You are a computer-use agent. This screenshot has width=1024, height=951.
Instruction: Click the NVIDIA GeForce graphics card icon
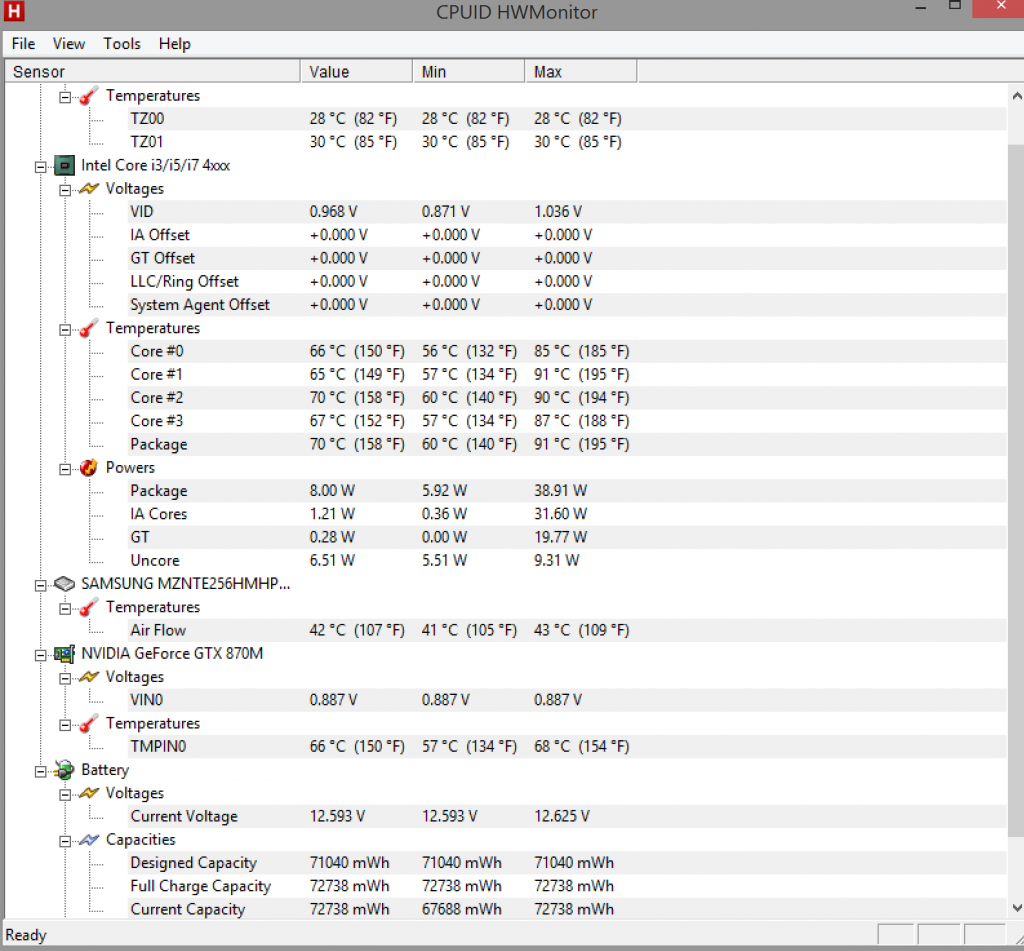pyautogui.click(x=64, y=654)
